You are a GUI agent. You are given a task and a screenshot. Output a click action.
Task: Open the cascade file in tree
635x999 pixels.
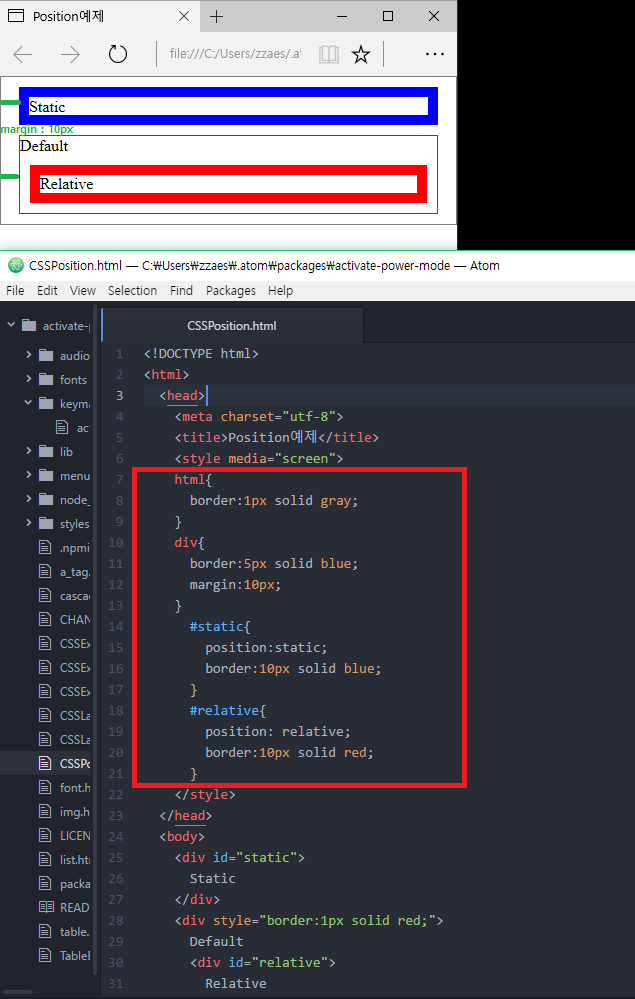click(x=64, y=596)
